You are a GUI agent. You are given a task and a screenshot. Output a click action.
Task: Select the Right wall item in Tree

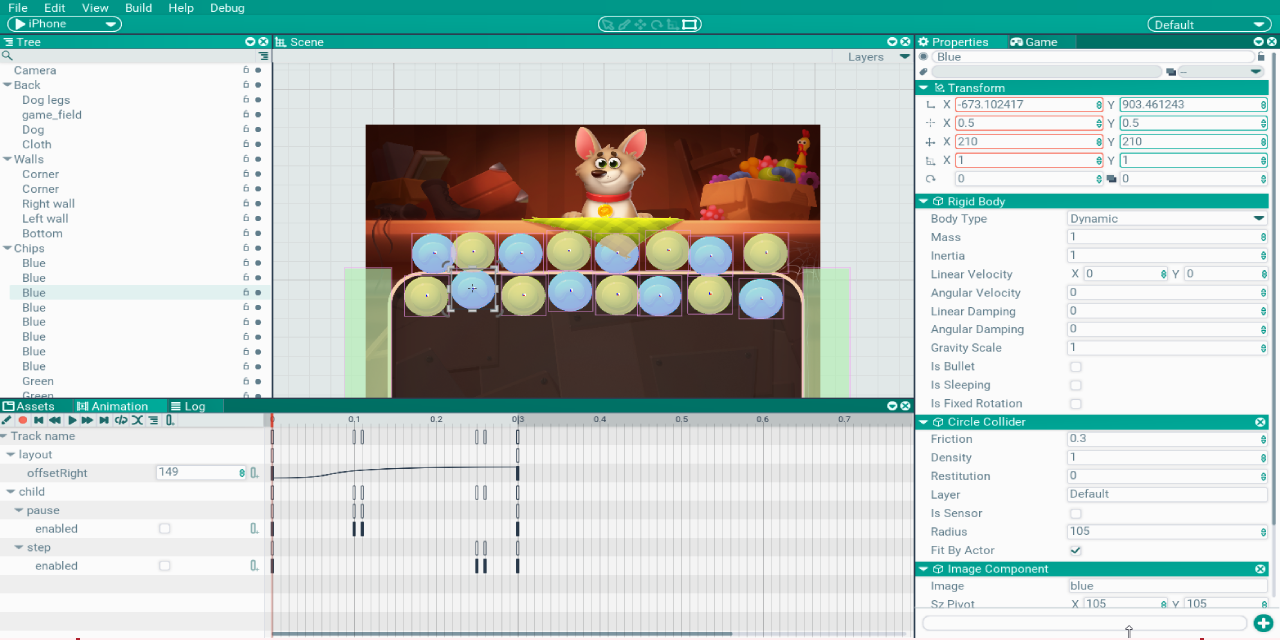coord(48,204)
